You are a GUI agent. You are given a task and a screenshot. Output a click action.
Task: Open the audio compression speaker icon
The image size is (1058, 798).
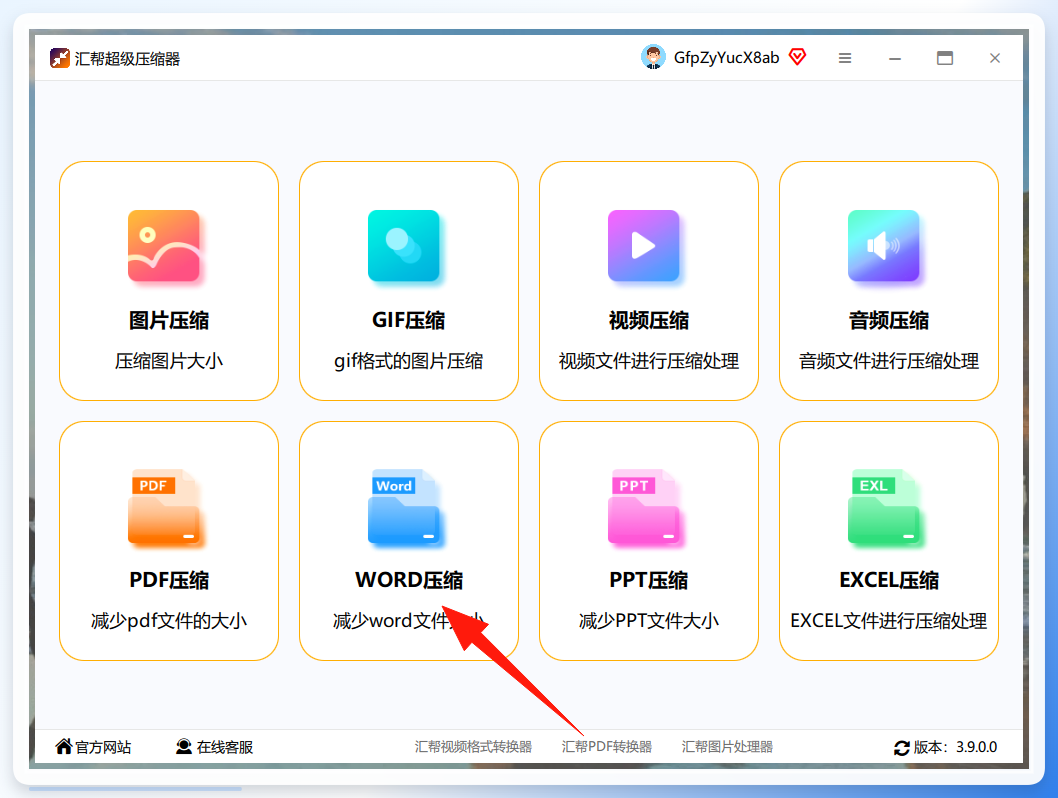click(x=884, y=246)
